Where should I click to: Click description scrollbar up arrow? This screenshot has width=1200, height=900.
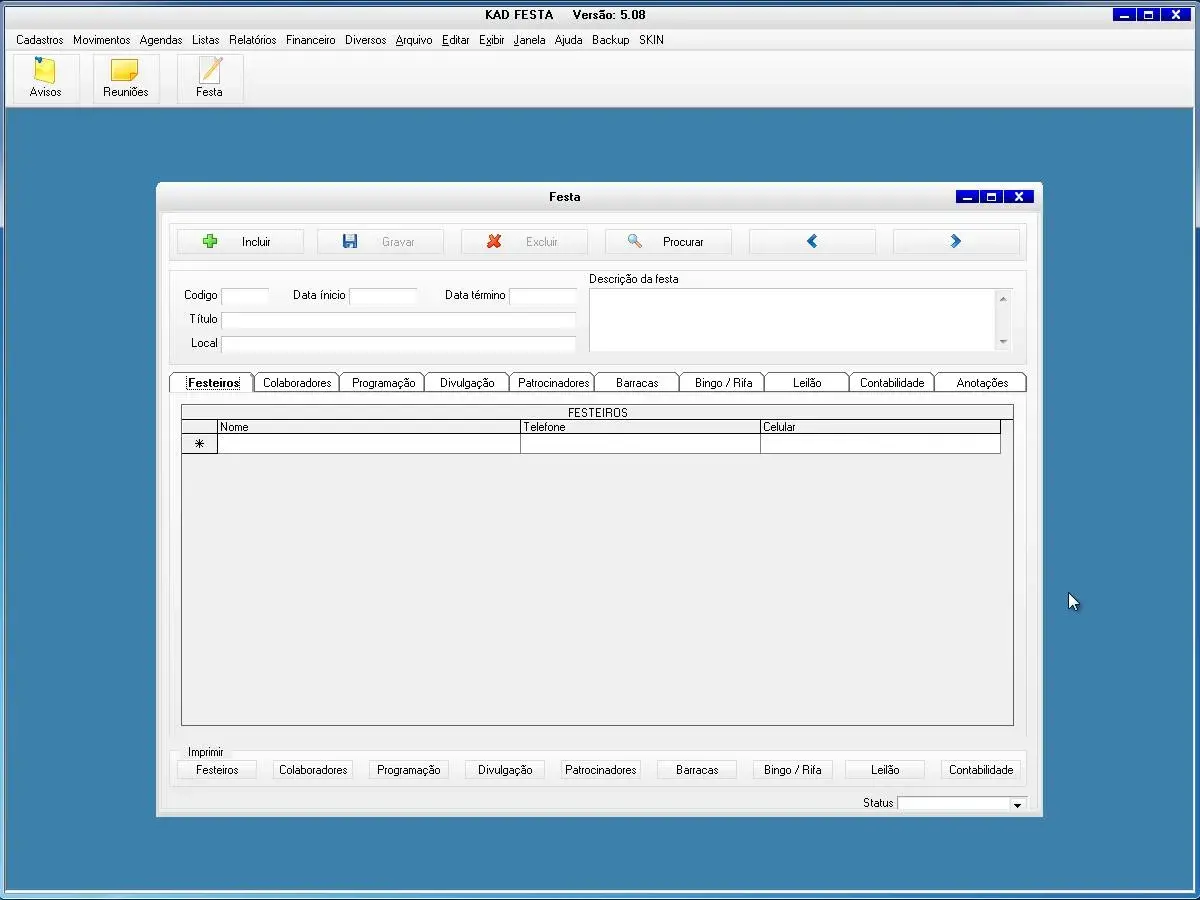(x=1004, y=298)
